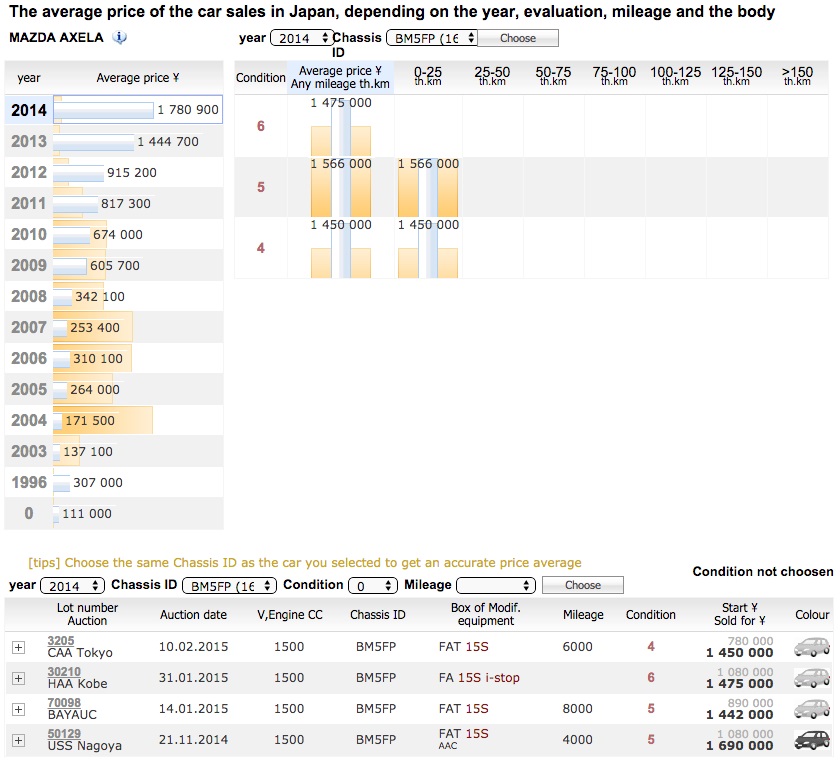This screenshot has height=764, width=840.
Task: Click the Average price Any mileage header
Action: [340, 78]
